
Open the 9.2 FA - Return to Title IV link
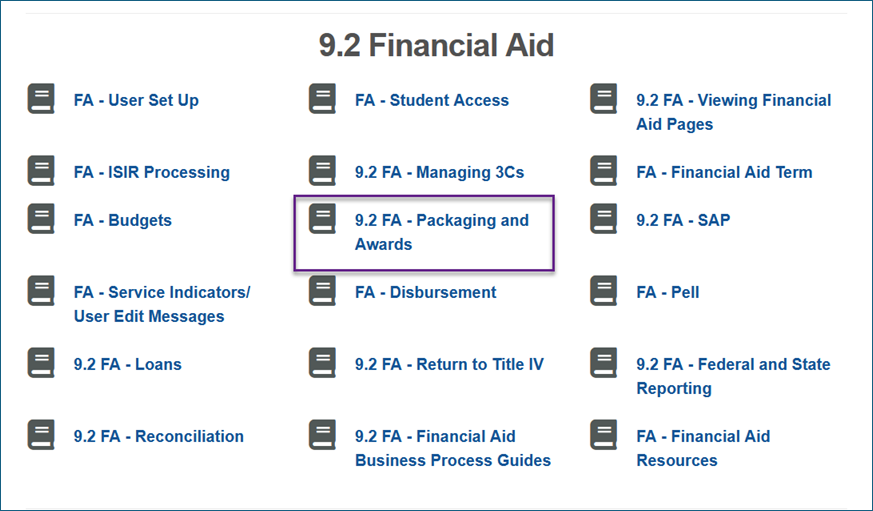pyautogui.click(x=449, y=364)
